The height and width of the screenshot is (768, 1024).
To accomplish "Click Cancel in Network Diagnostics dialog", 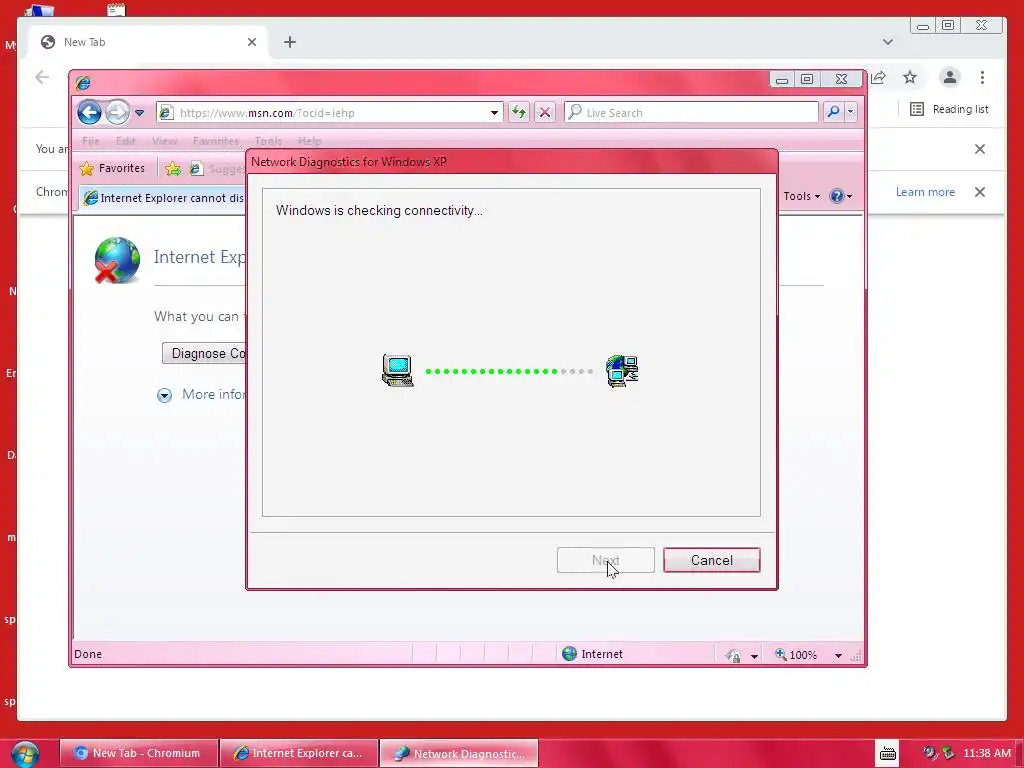I will click(712, 560).
